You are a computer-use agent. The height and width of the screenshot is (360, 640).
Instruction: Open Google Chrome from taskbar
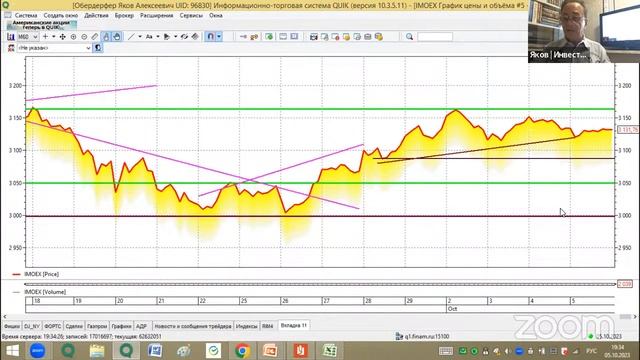(242, 351)
